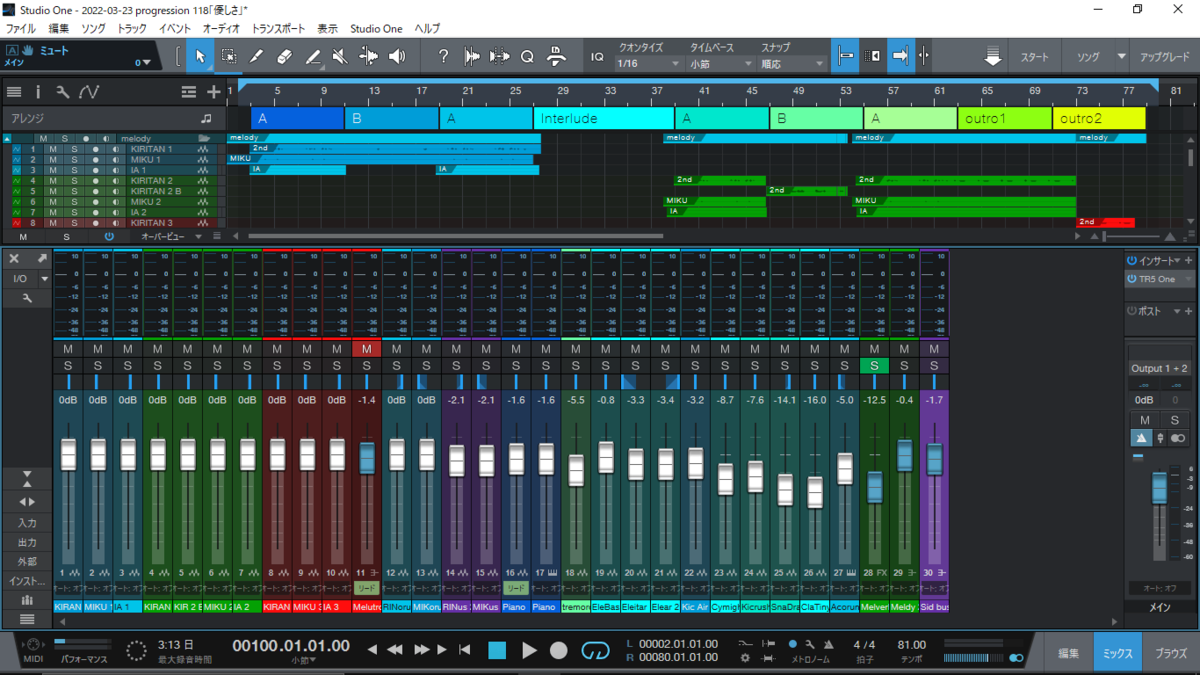Open the トランスポート menu
This screenshot has height=675, width=1200.
(x=278, y=29)
